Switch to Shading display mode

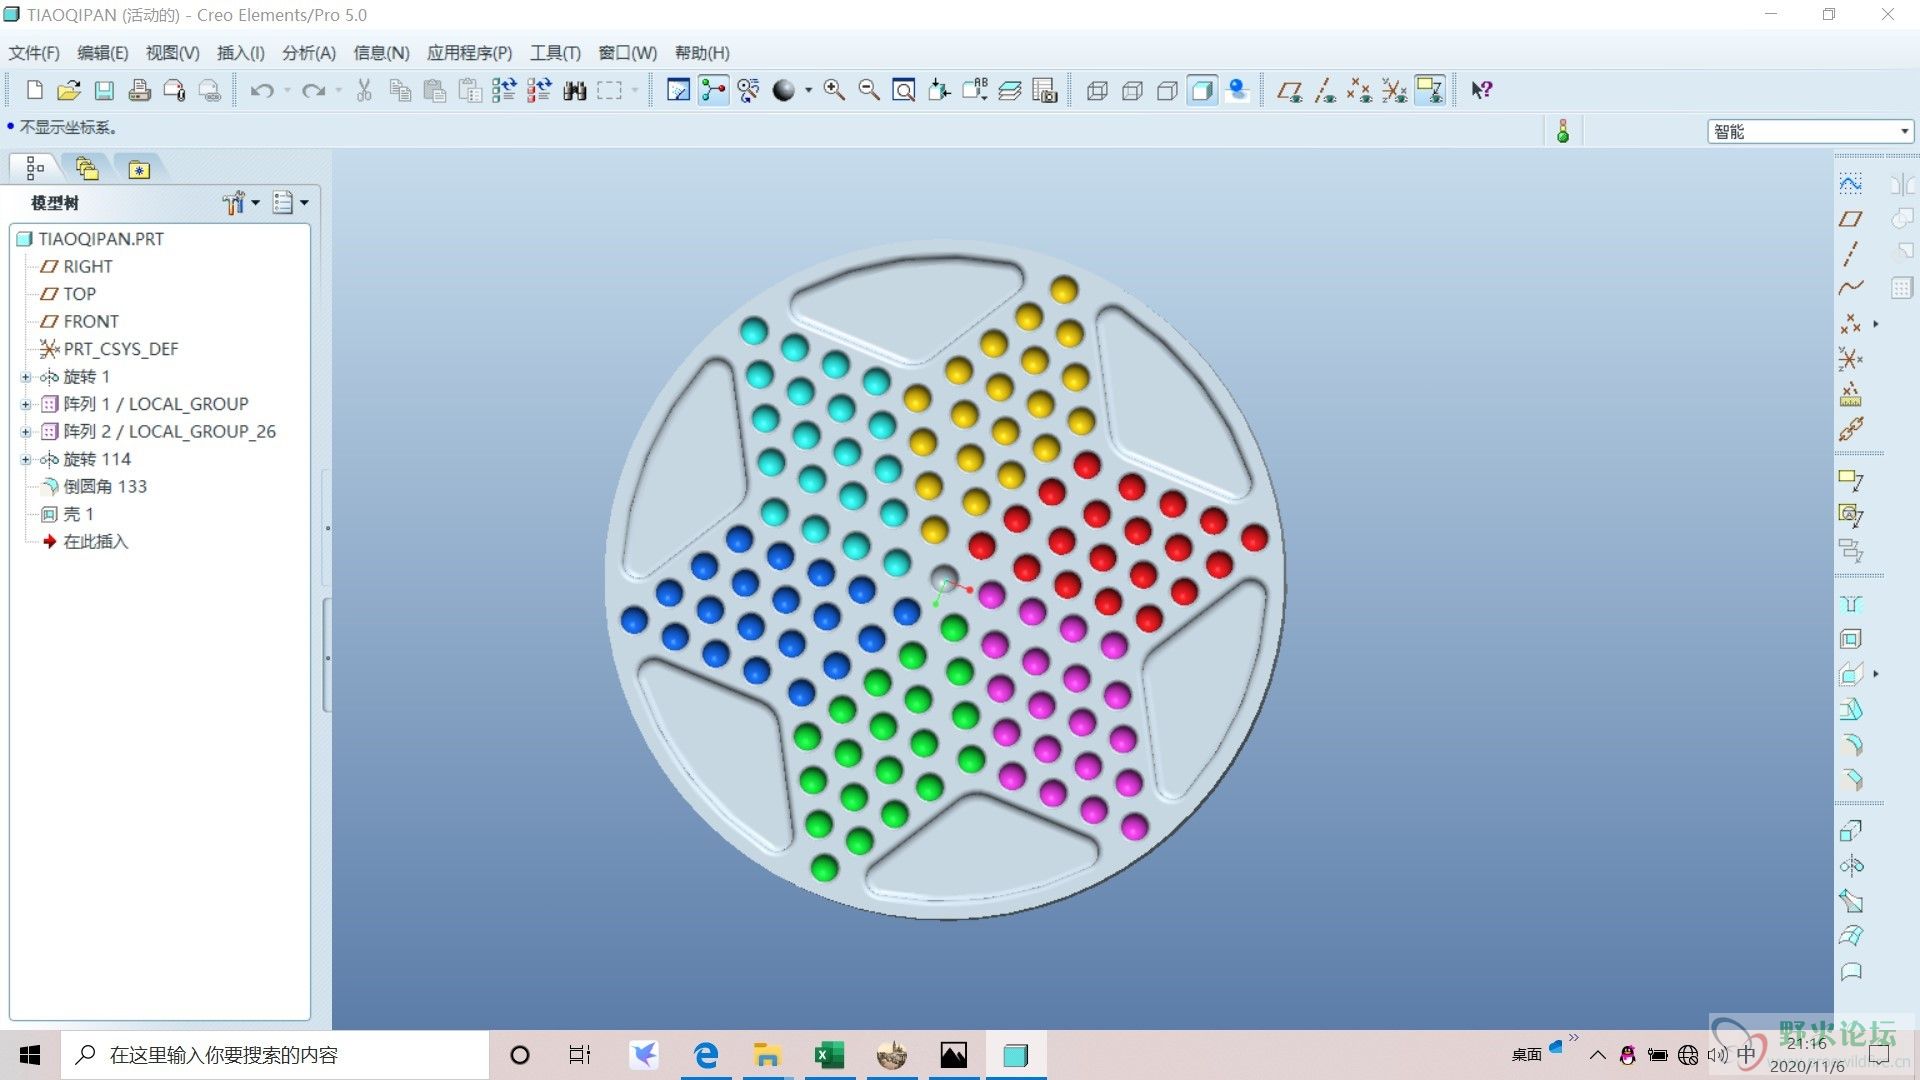(1202, 90)
